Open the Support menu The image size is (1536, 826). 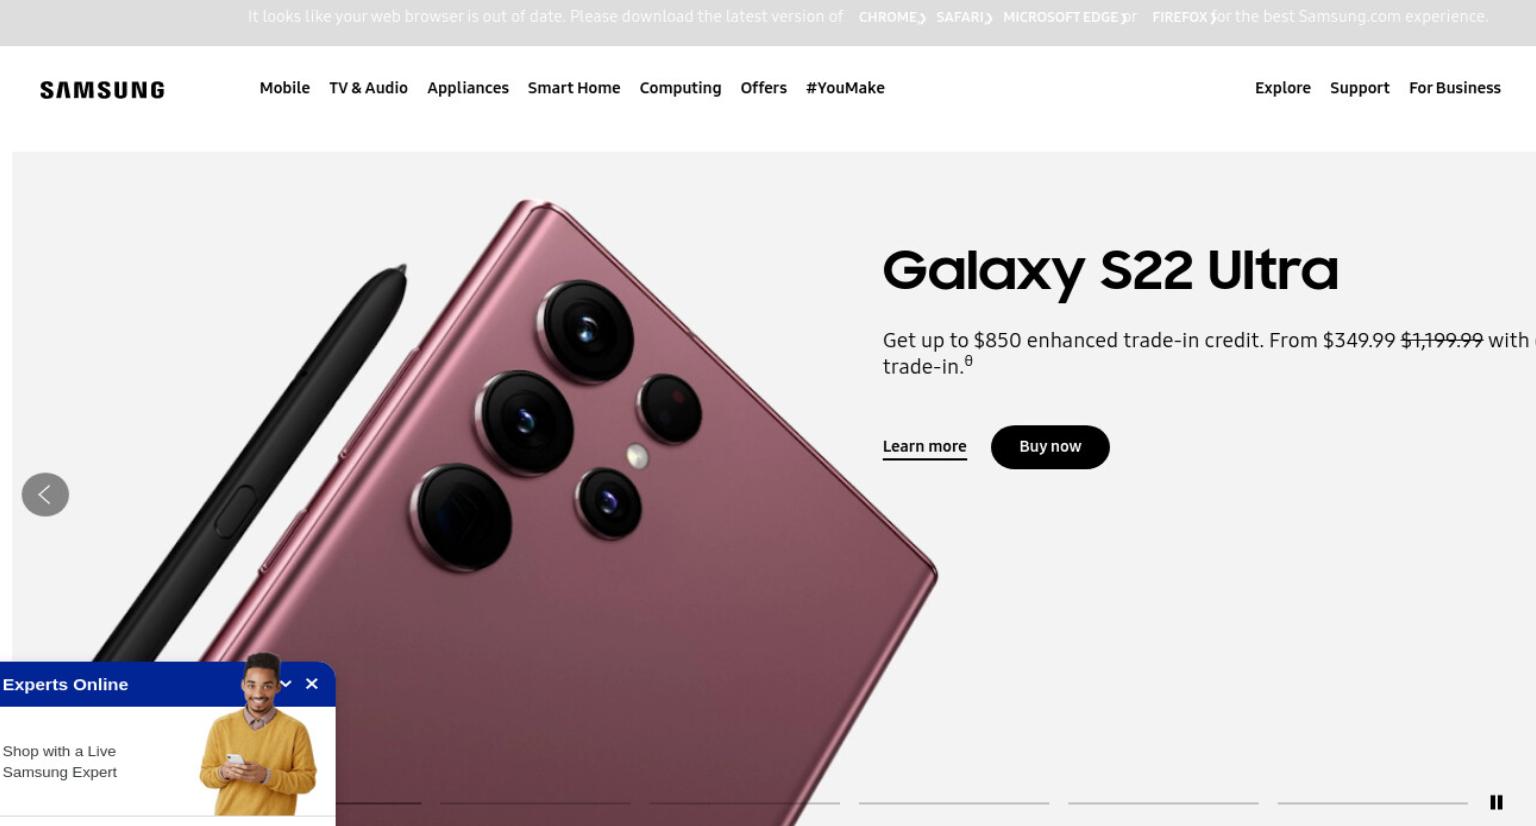click(x=1360, y=88)
